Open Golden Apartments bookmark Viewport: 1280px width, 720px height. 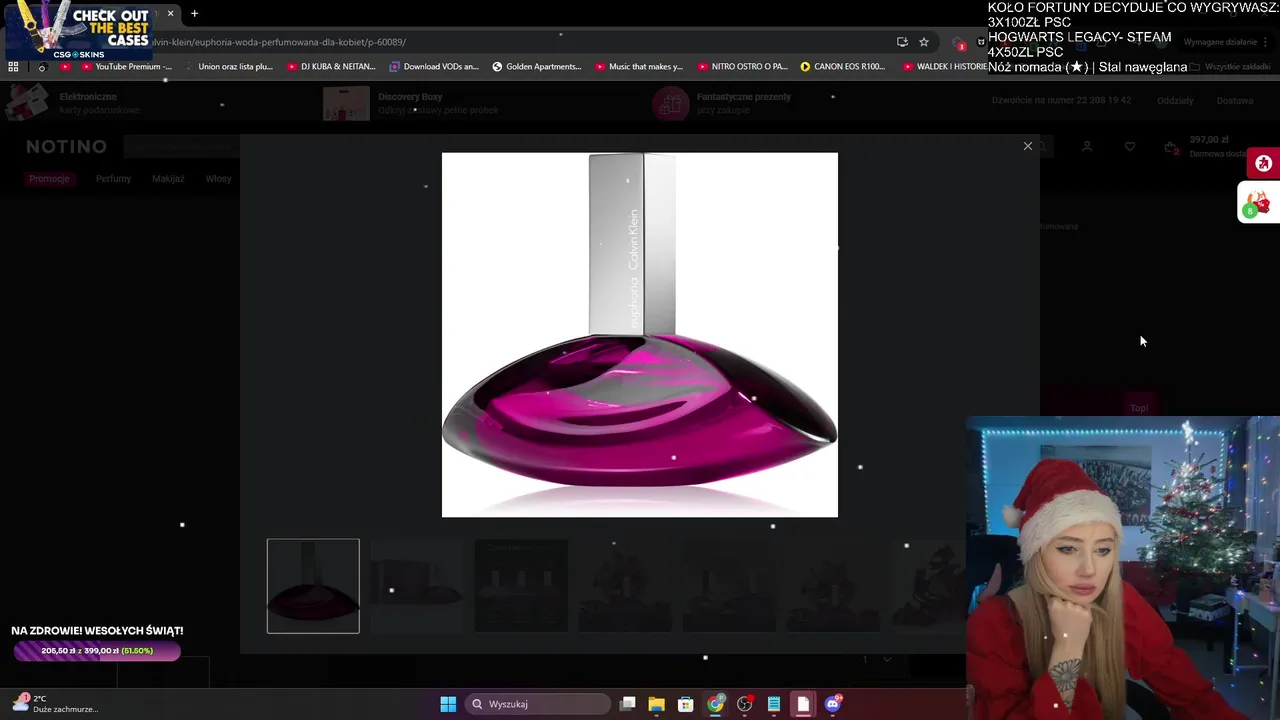(537, 67)
